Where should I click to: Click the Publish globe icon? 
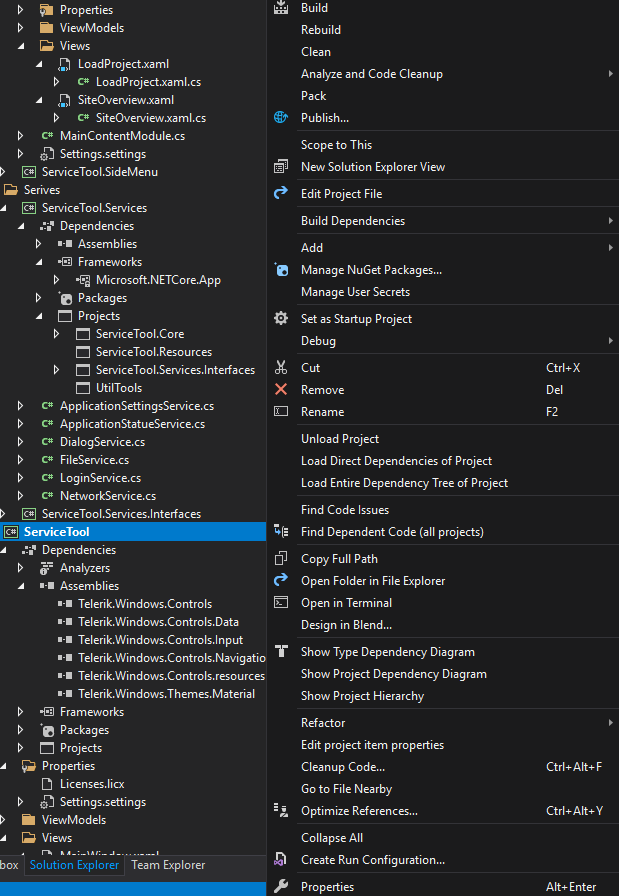tap(281, 117)
